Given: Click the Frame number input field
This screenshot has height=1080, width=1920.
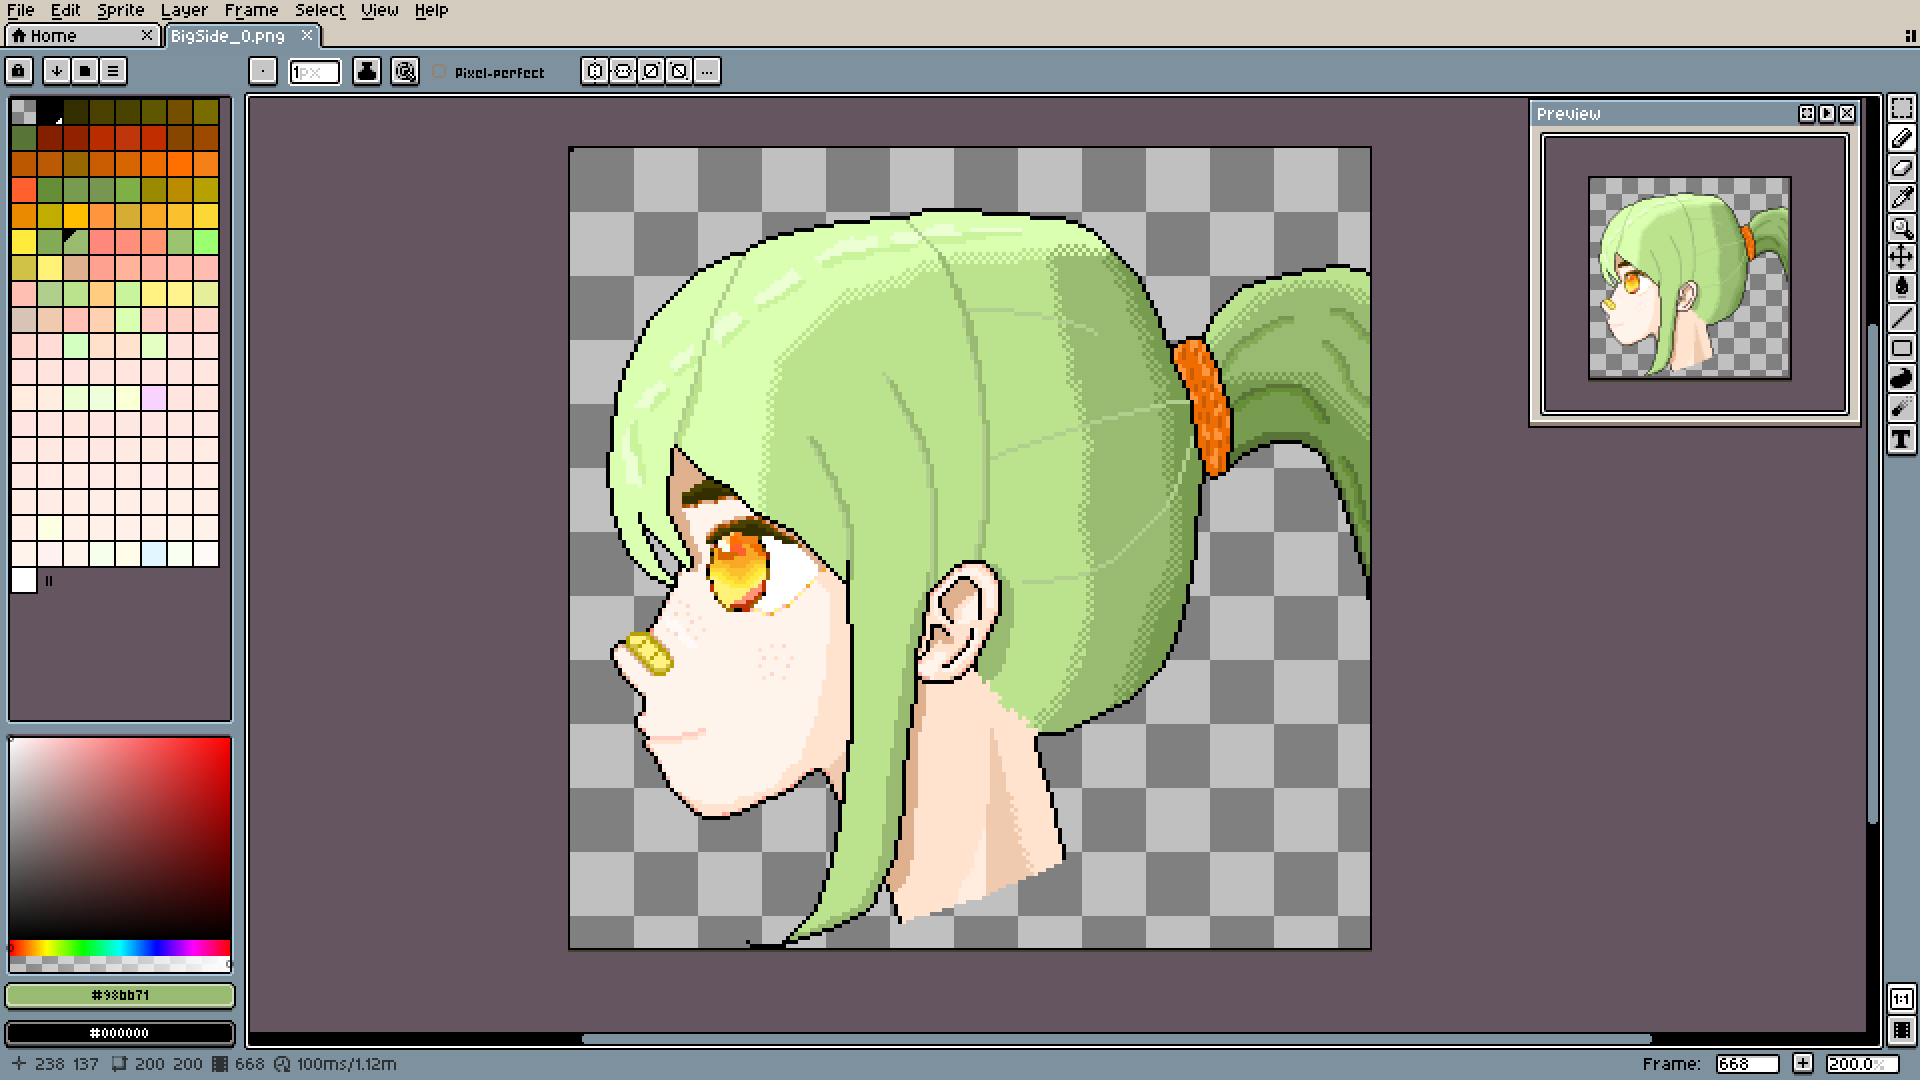Looking at the screenshot, I should pos(1746,1064).
